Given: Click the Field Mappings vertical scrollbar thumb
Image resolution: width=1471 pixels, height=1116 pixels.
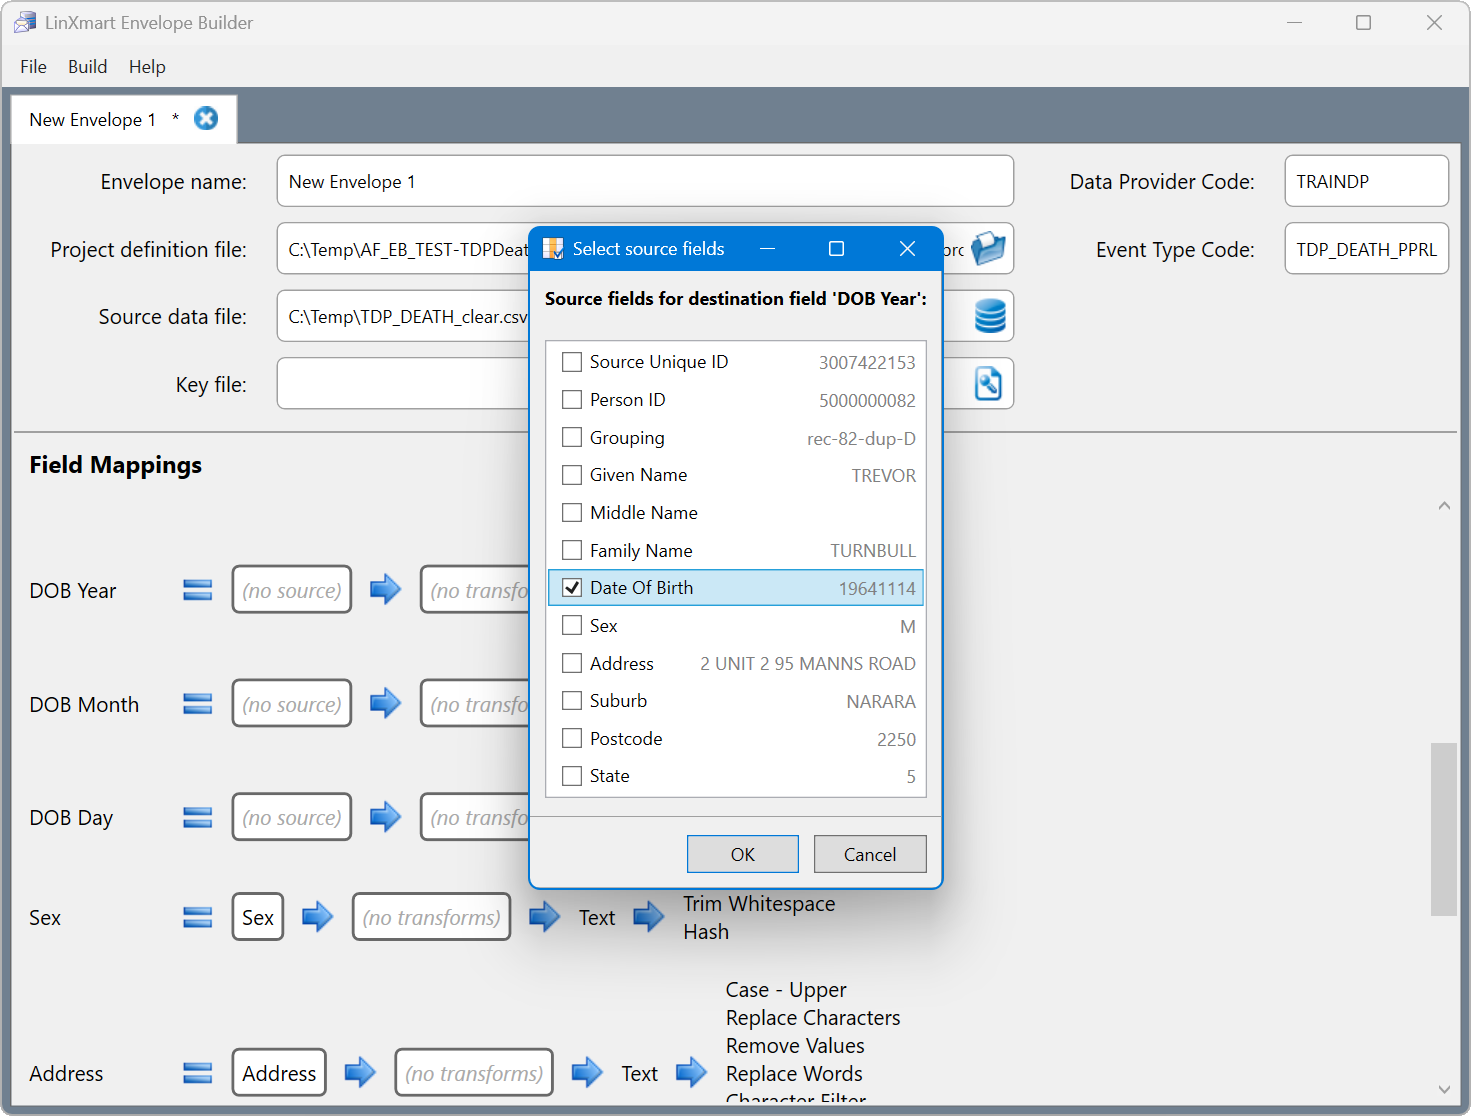Looking at the screenshot, I should (1444, 829).
